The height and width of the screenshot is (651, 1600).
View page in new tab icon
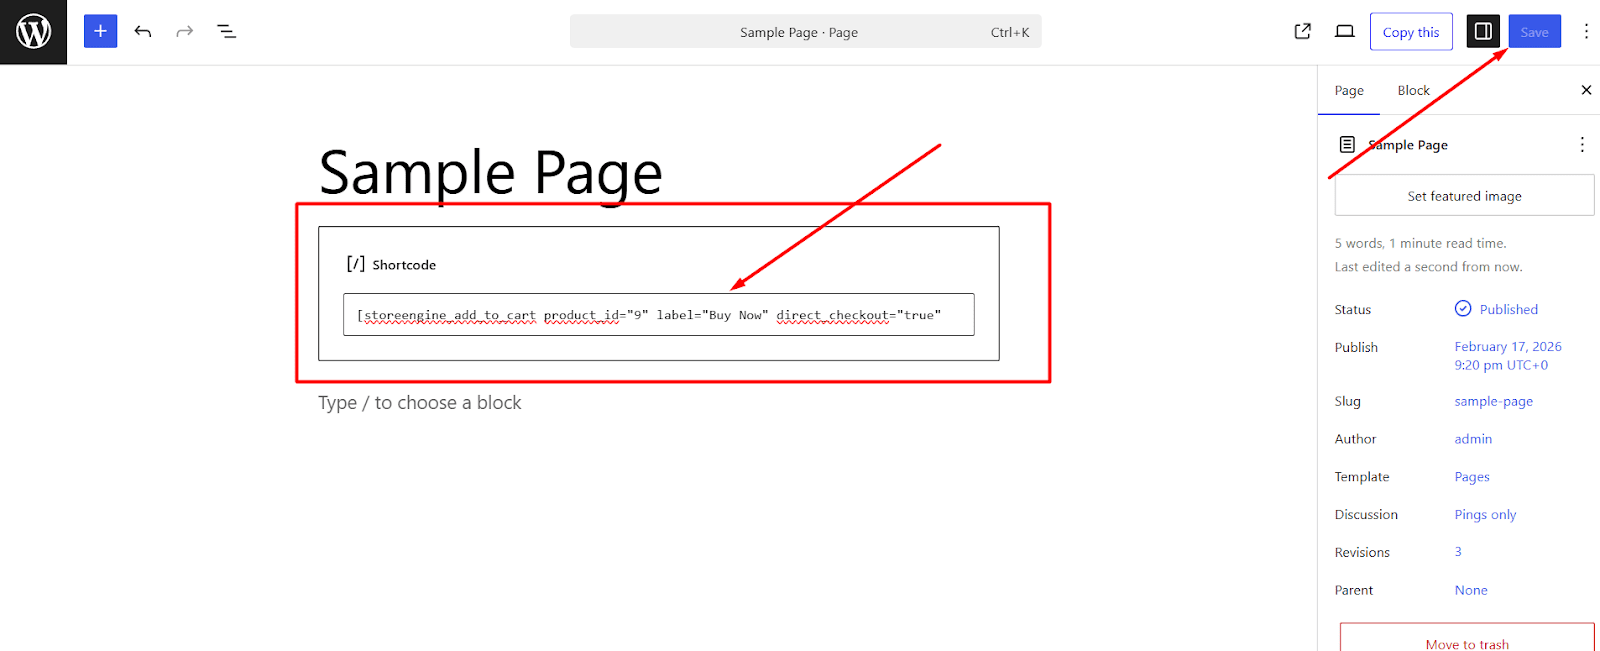click(x=1302, y=31)
